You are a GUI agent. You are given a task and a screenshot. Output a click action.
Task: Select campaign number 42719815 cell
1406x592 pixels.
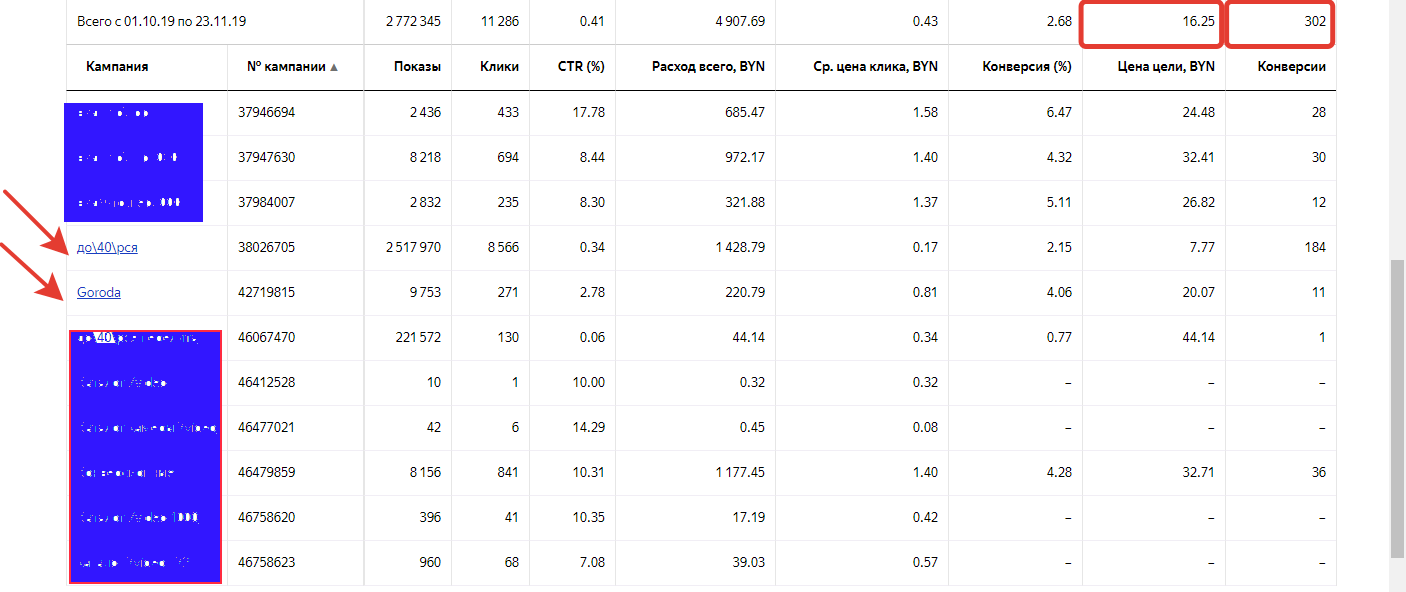(266, 292)
